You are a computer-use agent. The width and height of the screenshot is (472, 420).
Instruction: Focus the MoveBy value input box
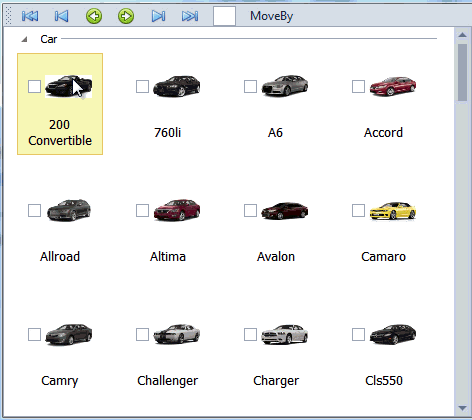tap(224, 16)
